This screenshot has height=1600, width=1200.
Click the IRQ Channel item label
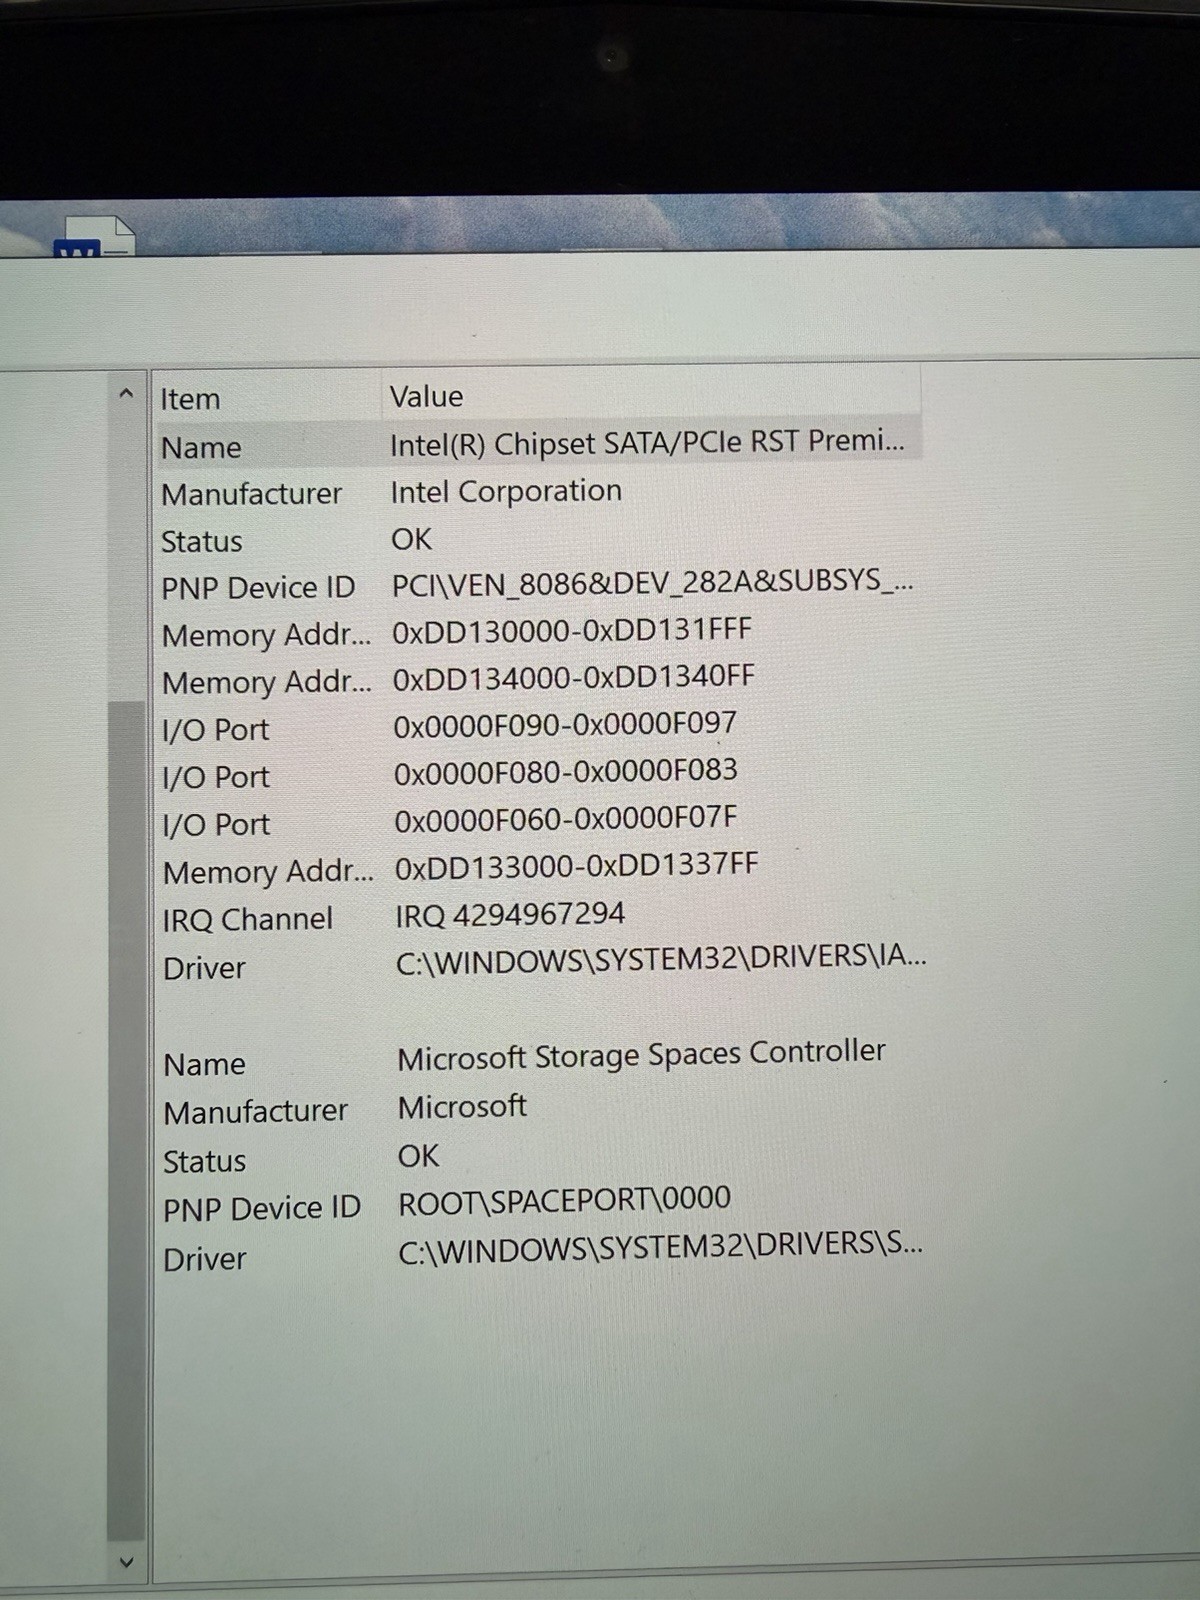point(247,919)
